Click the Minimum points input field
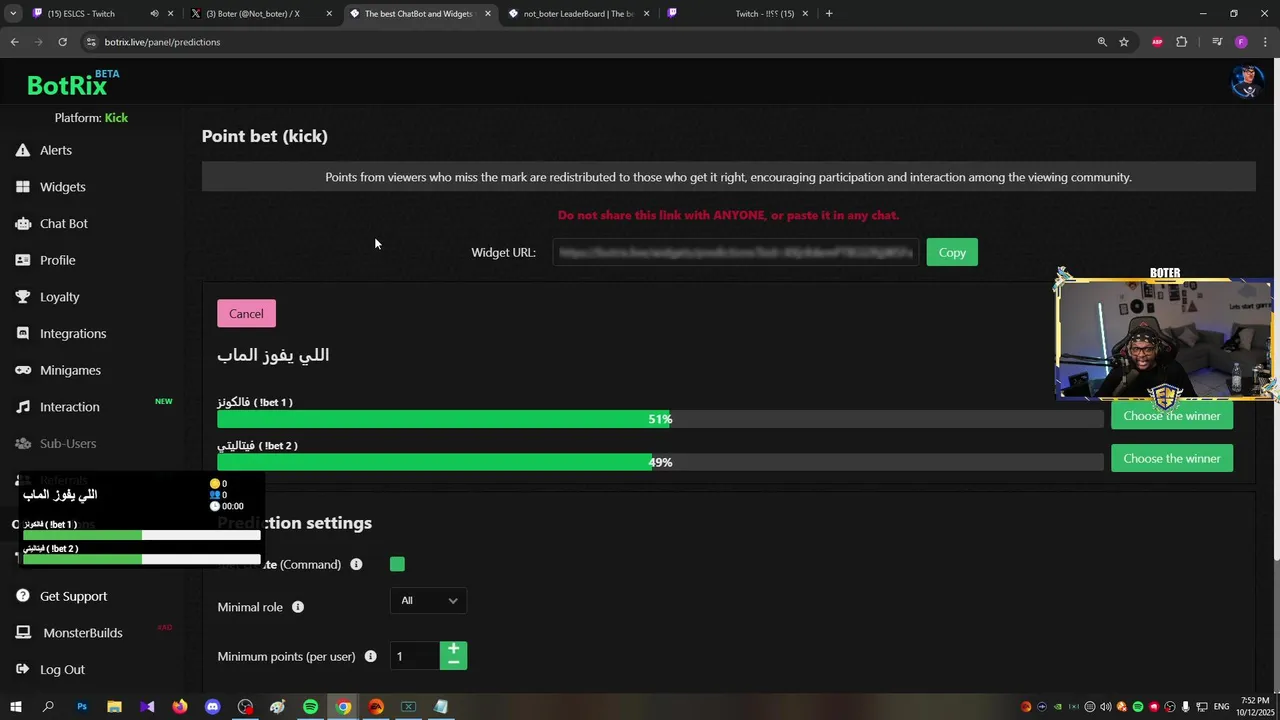 414,656
